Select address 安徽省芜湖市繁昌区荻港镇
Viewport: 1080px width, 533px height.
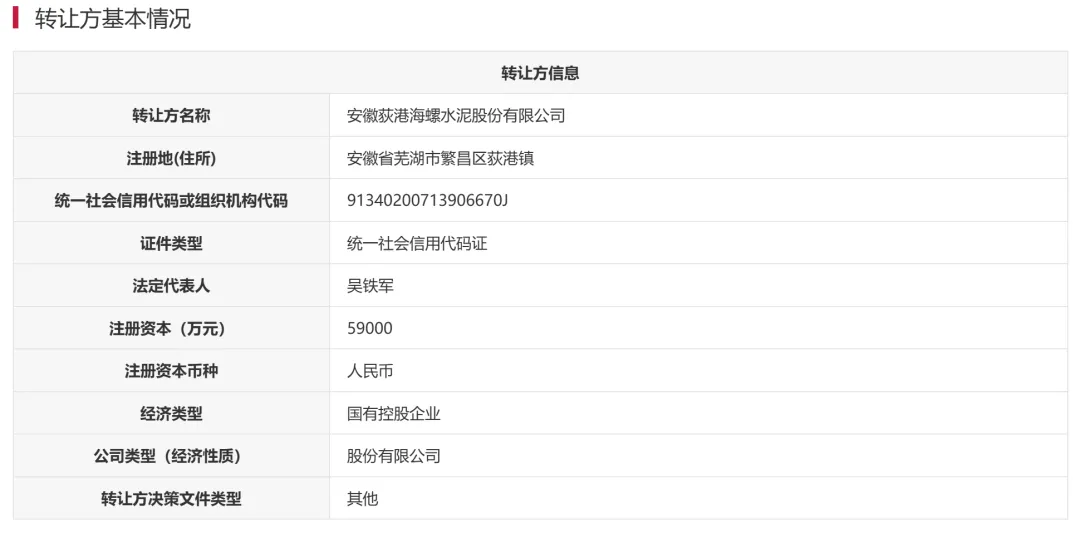click(441, 158)
